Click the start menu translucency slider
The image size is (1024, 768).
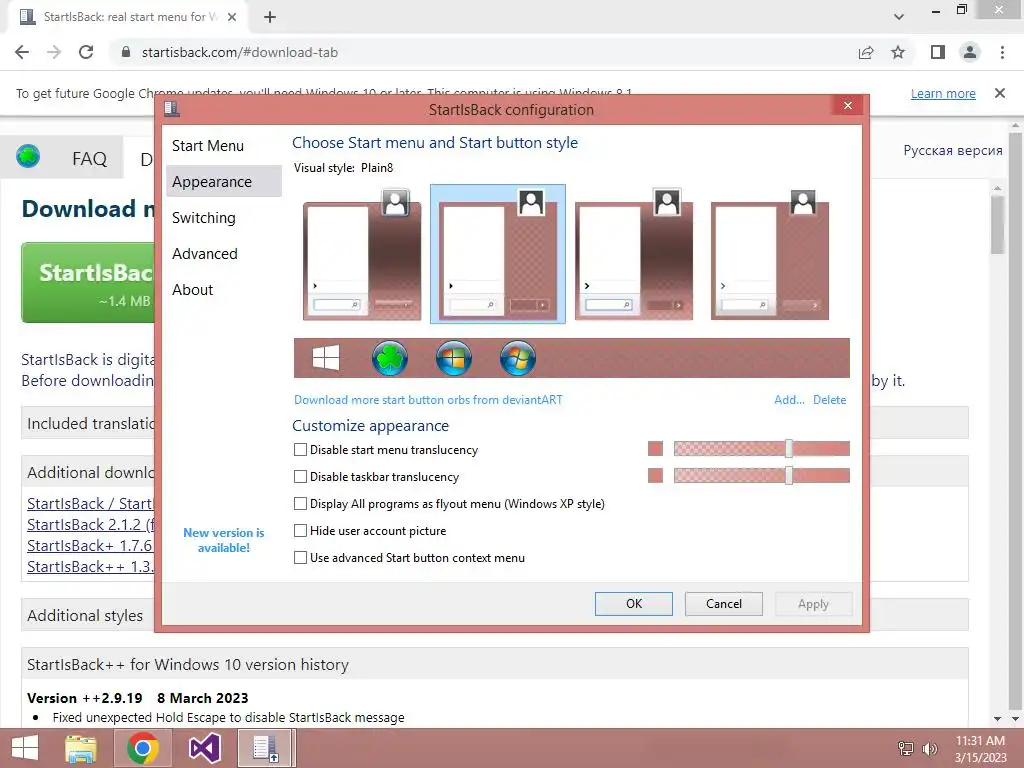click(x=761, y=449)
